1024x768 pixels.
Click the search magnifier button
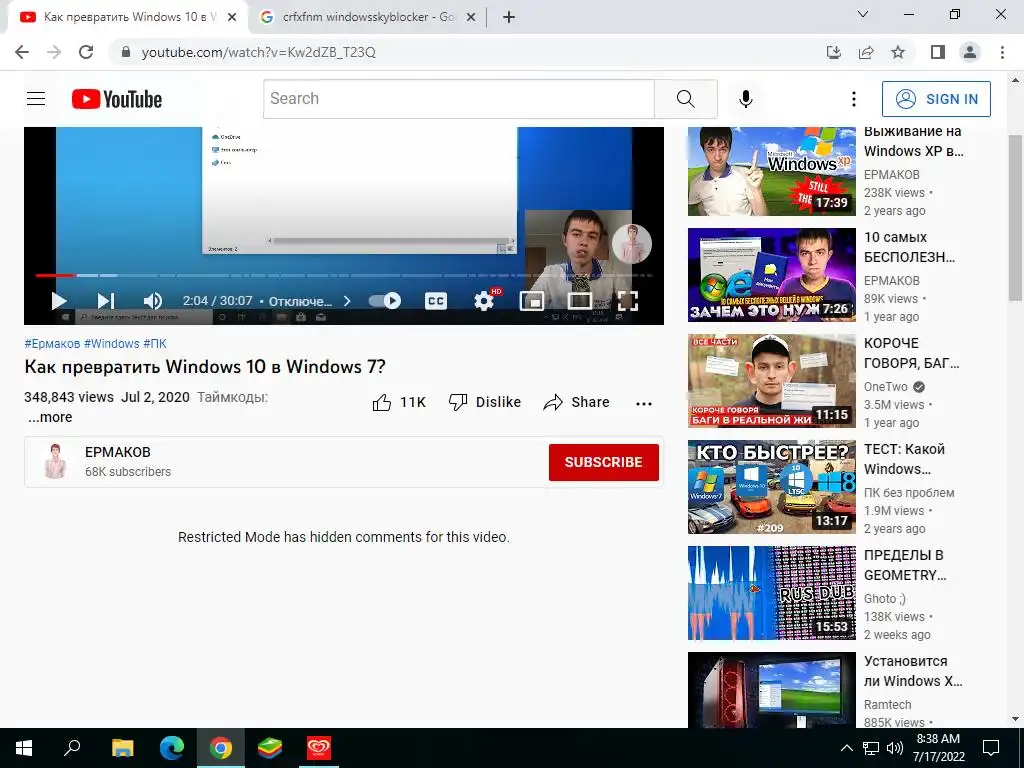(686, 99)
